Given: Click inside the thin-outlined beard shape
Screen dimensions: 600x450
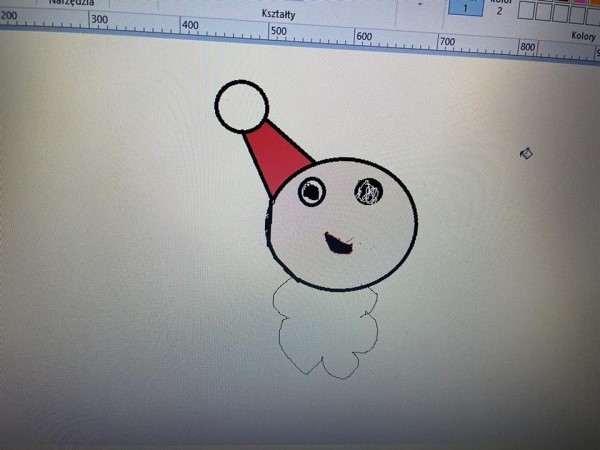Looking at the screenshot, I should click(326, 329).
